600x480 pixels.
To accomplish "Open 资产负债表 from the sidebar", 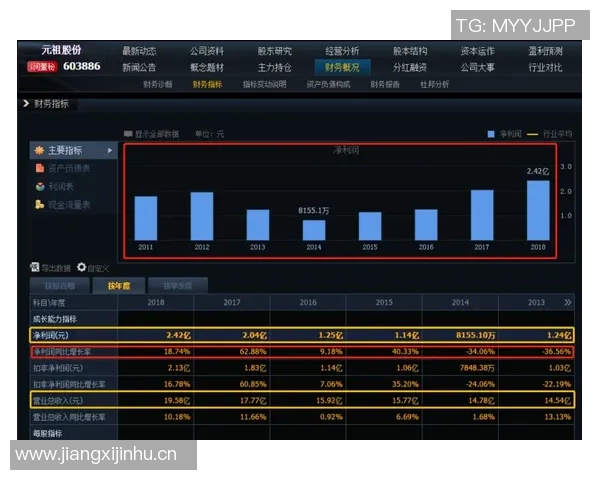I will [x=68, y=168].
